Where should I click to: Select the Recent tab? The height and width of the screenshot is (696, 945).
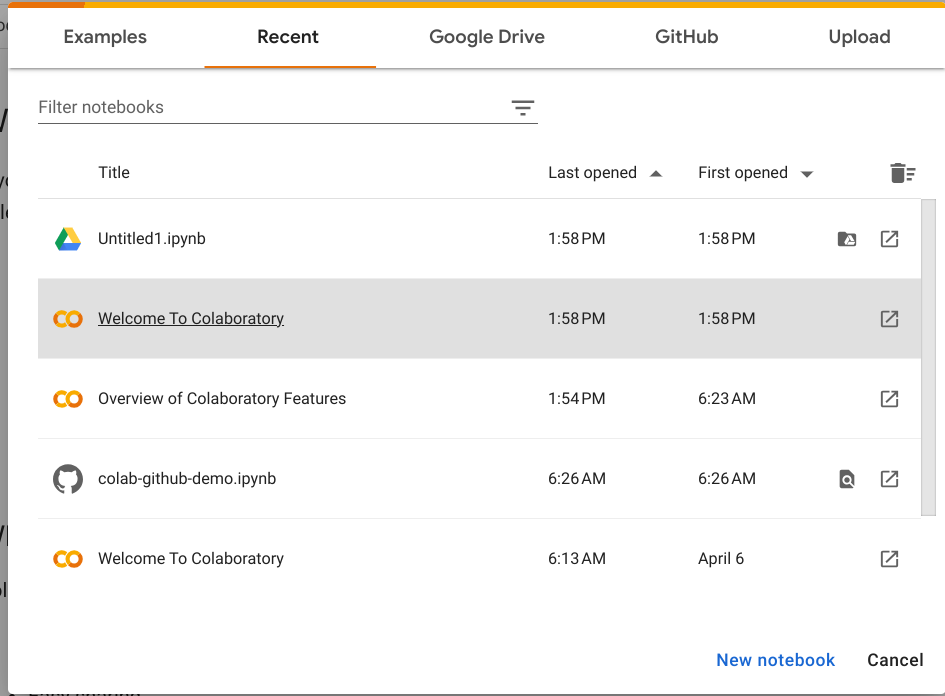click(x=288, y=37)
